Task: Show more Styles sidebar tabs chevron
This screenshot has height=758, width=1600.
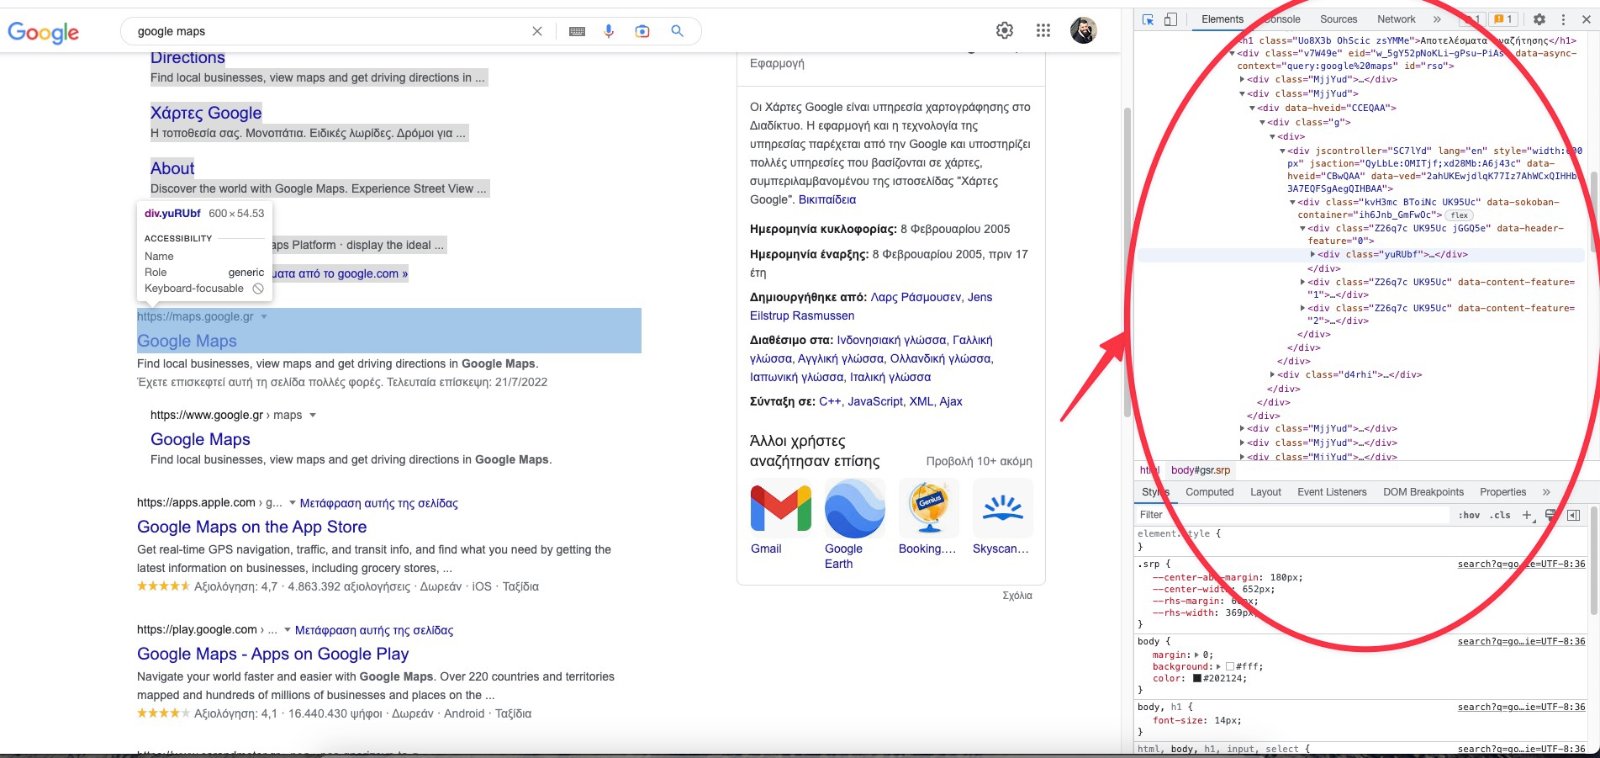Action: (x=1546, y=492)
